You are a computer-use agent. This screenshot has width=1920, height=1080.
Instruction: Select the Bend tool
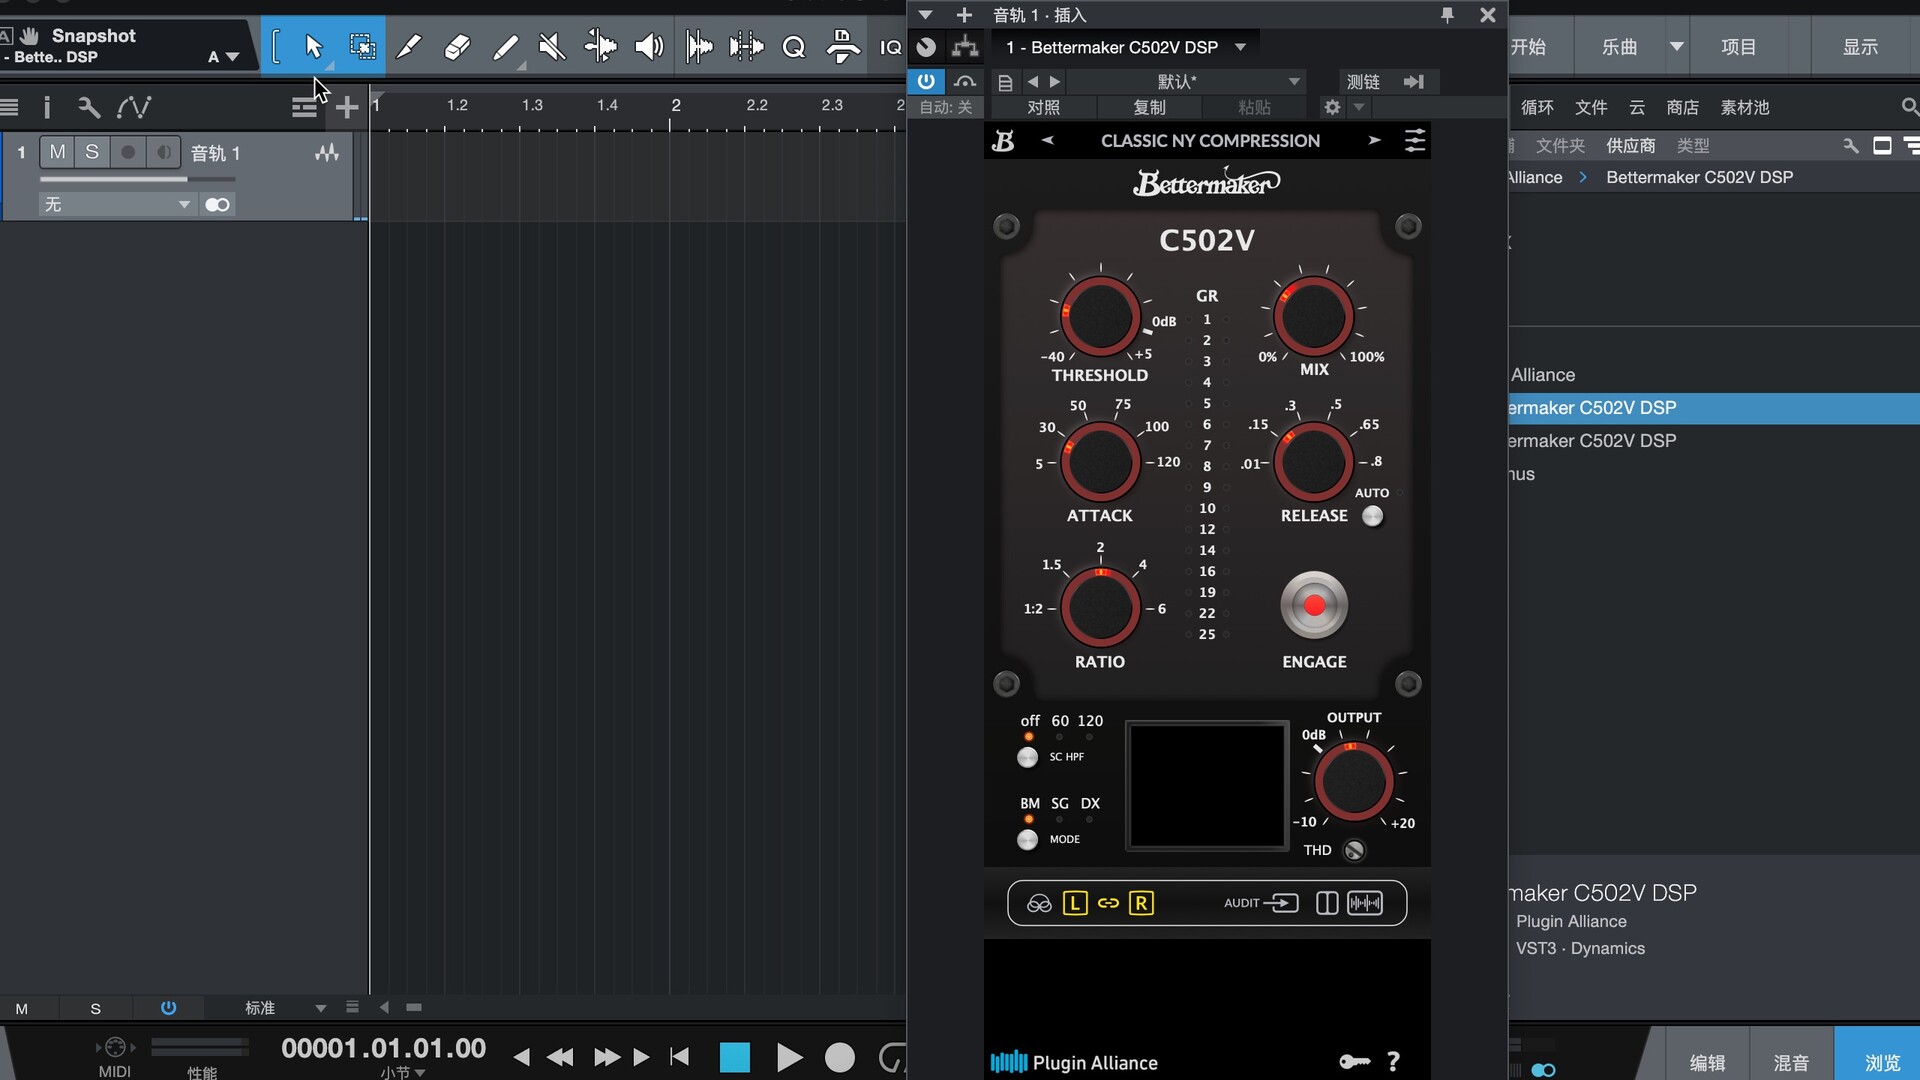pos(600,47)
